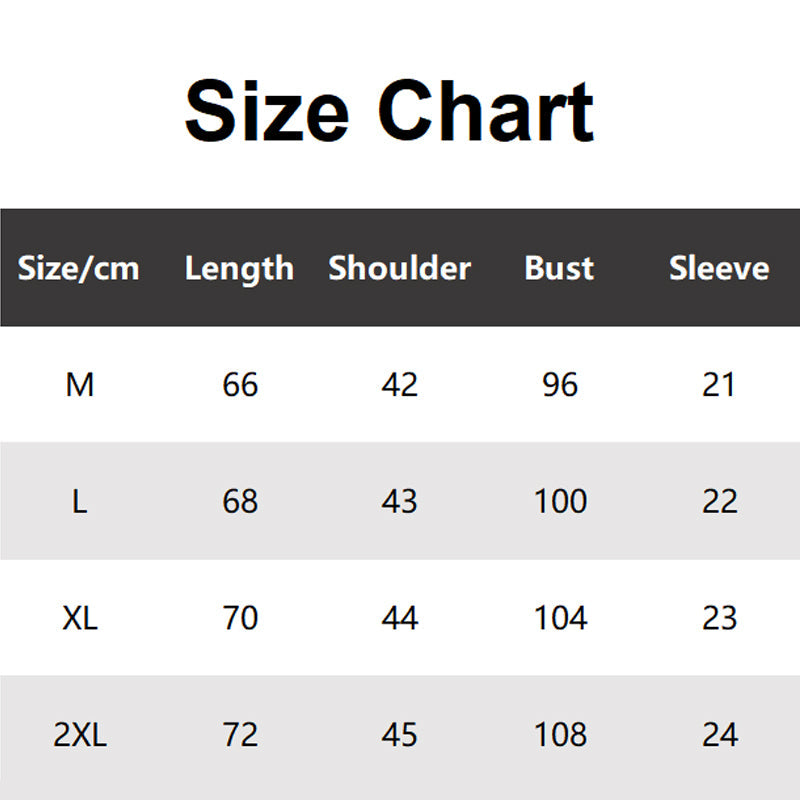This screenshot has height=800, width=800.
Task: Select the sleeve value 22 for L
Action: tap(720, 501)
